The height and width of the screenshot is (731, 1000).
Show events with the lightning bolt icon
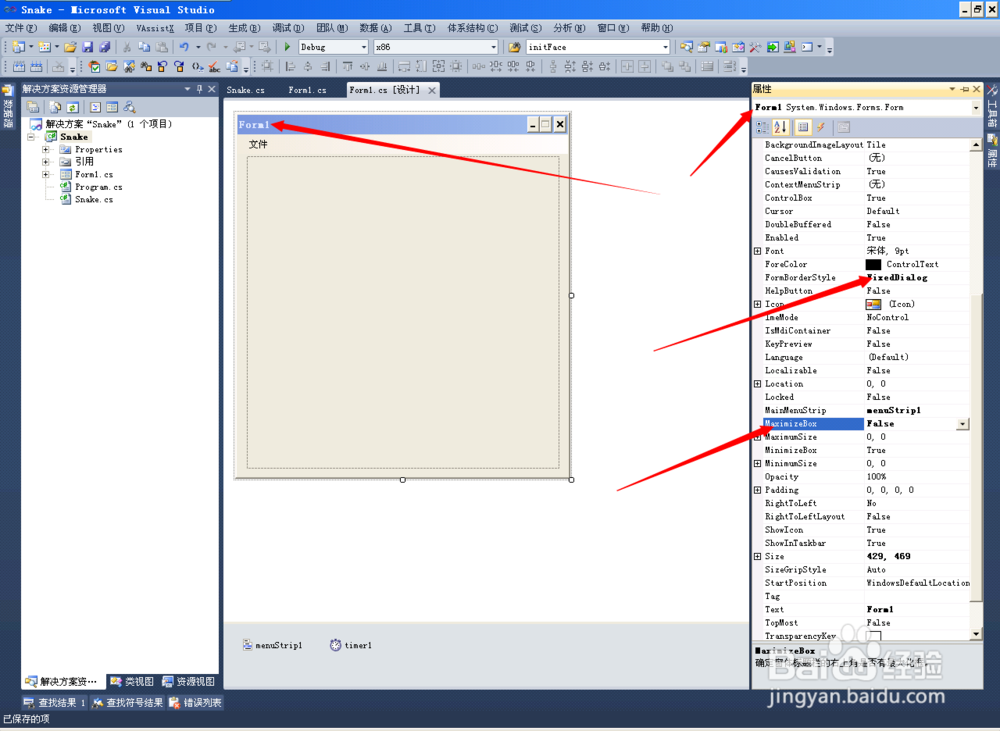point(821,128)
